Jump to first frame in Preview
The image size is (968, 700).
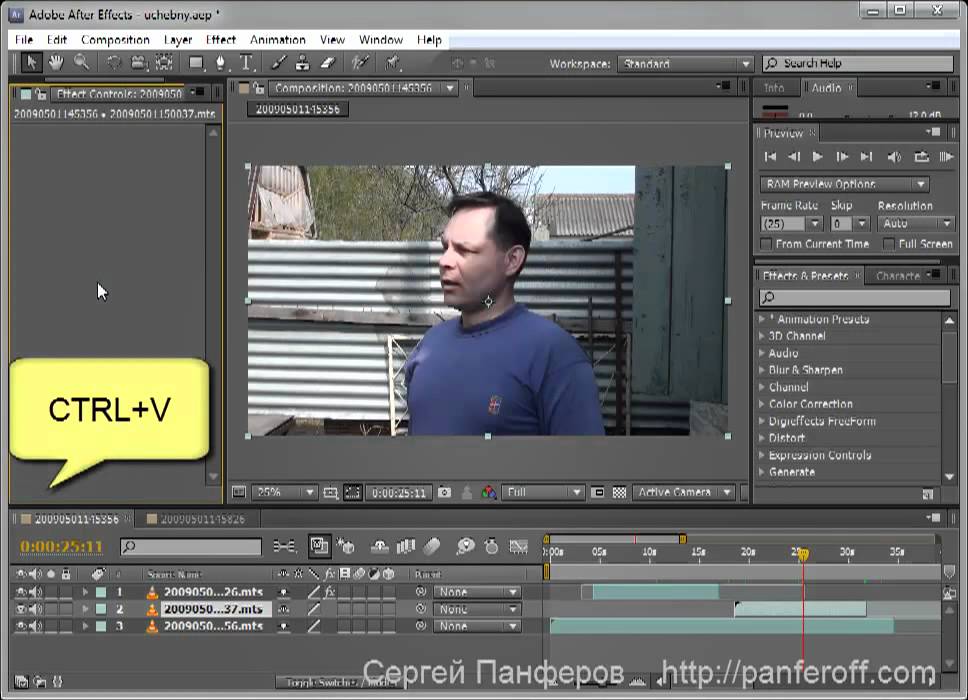pos(770,157)
